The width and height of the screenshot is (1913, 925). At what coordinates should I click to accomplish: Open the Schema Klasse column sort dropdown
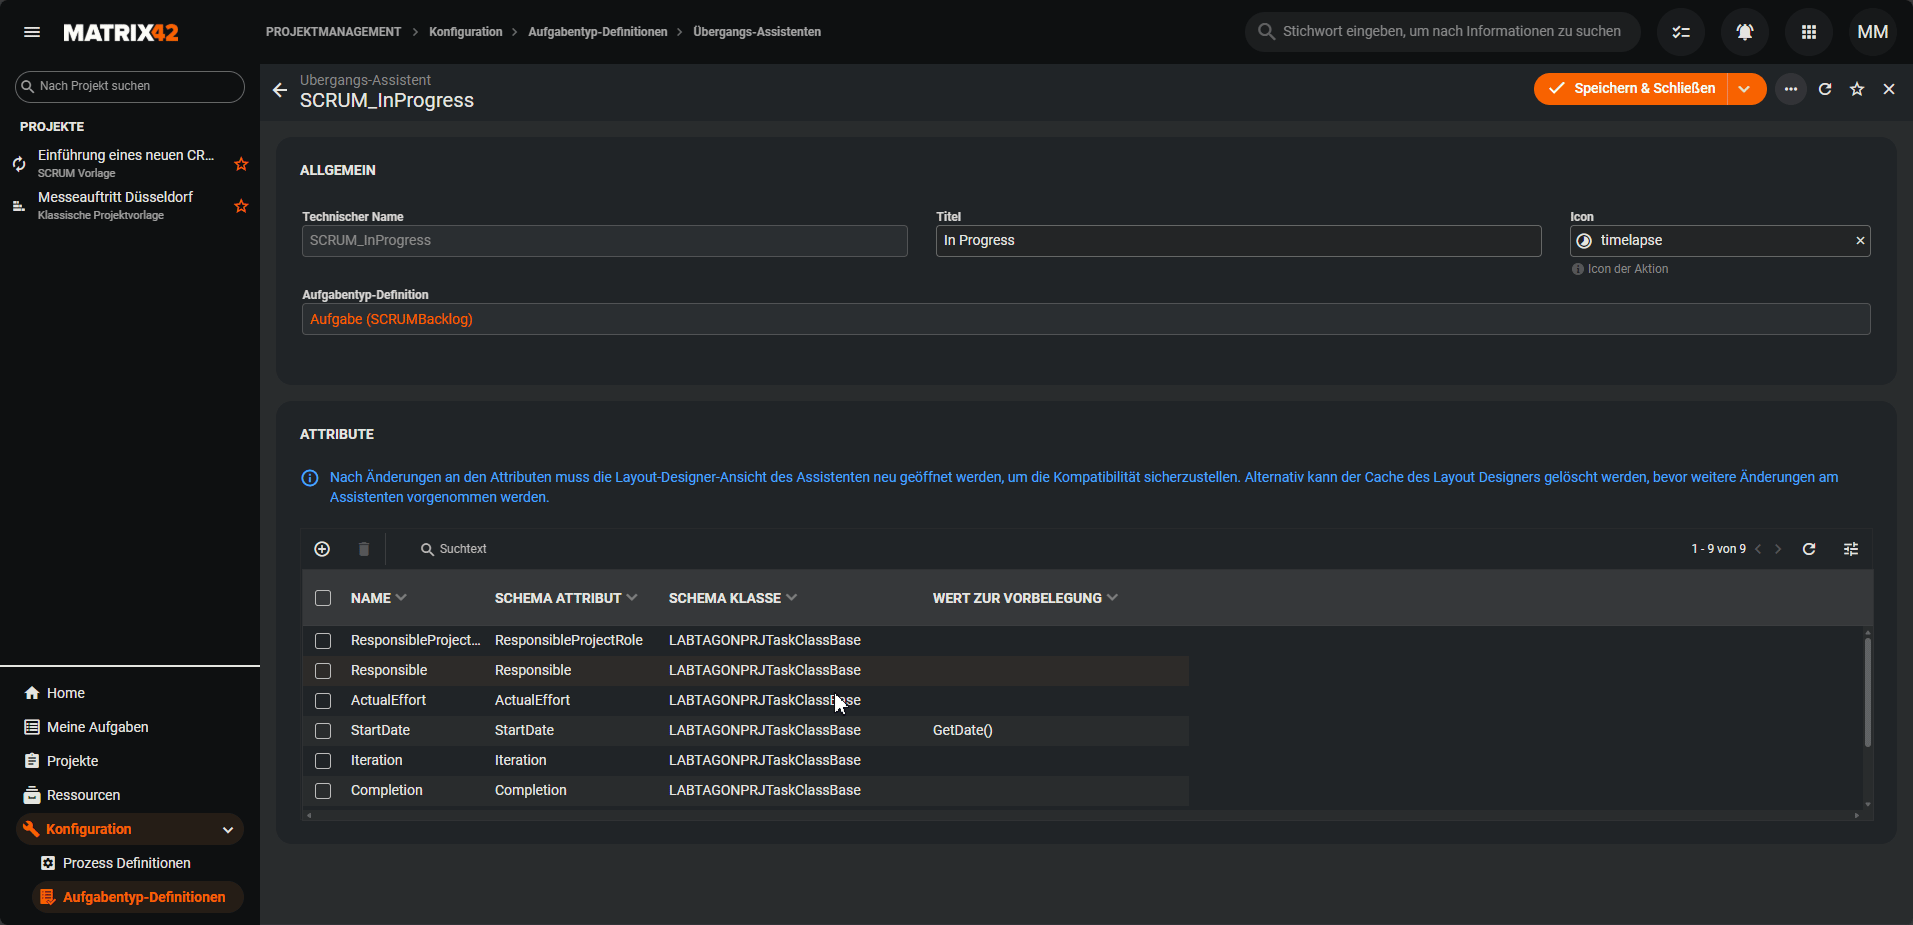[792, 598]
